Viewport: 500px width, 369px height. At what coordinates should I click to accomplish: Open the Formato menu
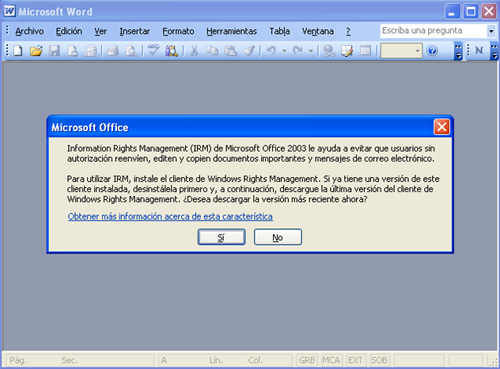(x=178, y=31)
